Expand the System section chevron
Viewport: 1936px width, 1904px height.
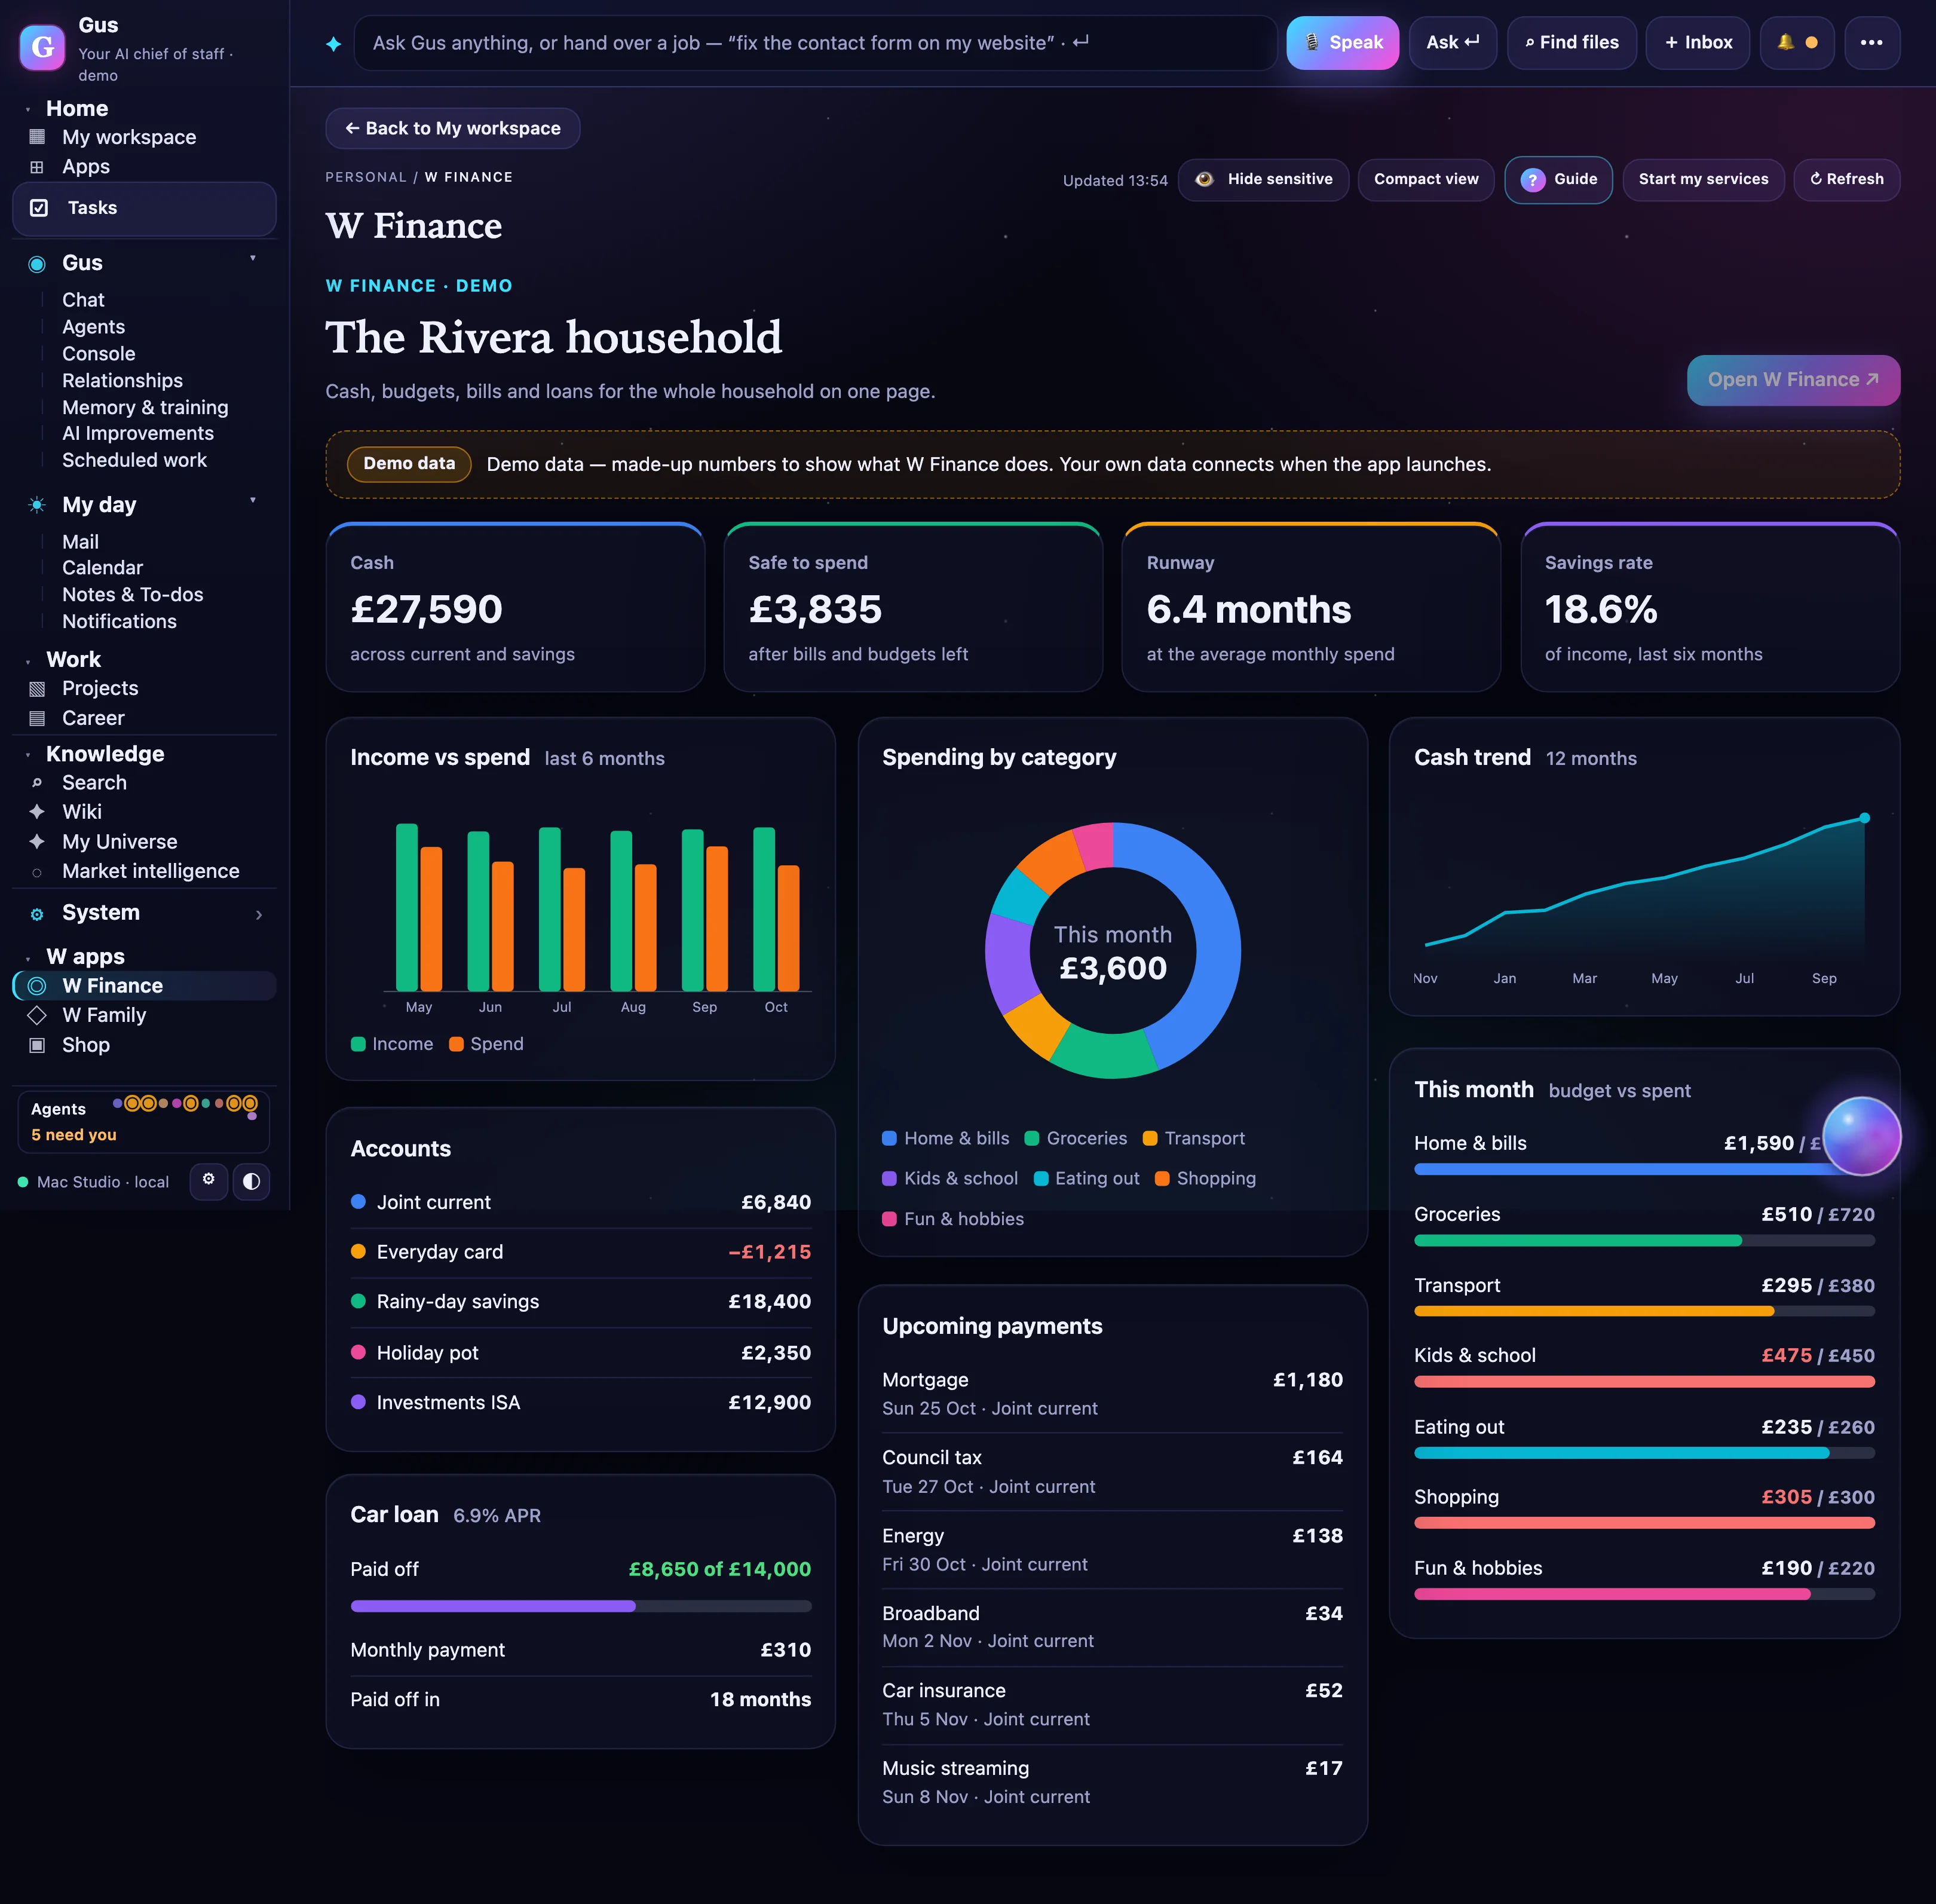click(259, 915)
